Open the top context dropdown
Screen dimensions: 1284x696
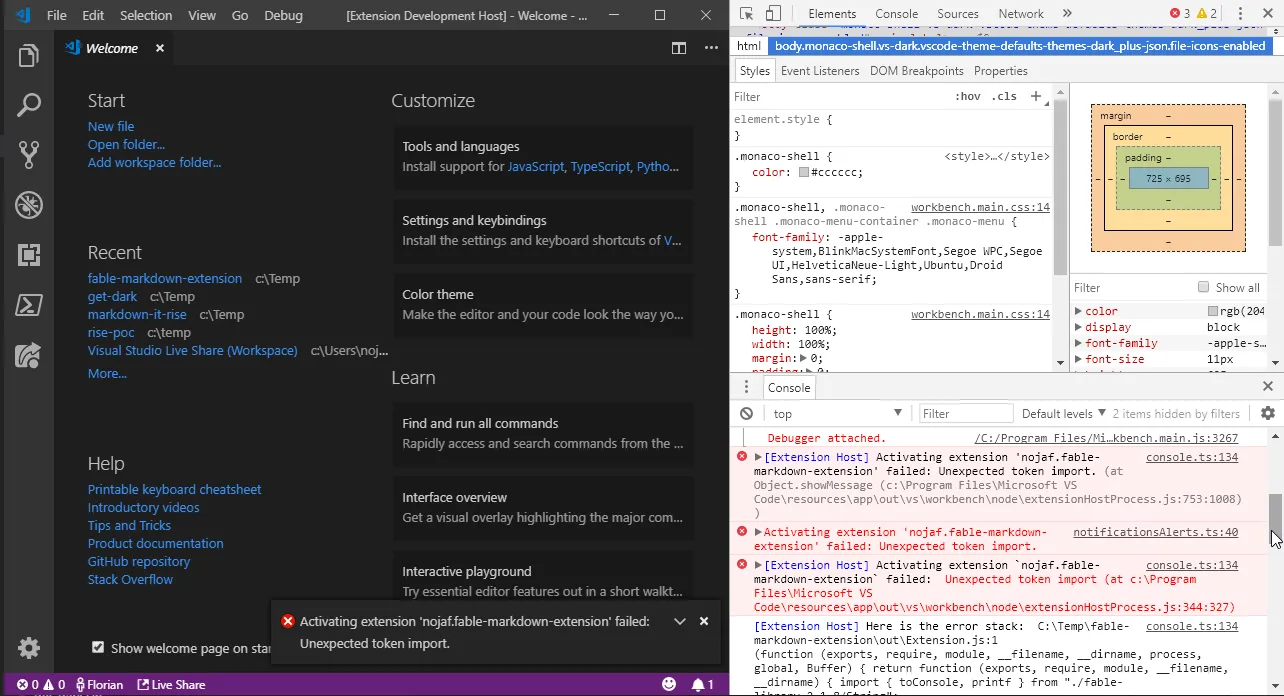tap(837, 414)
